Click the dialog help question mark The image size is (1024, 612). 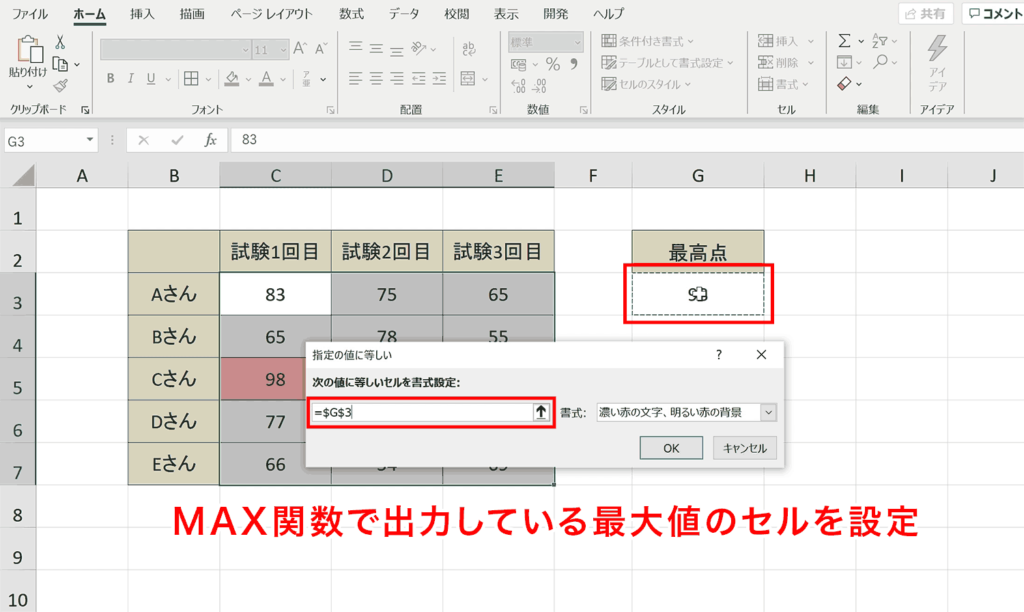tap(718, 355)
